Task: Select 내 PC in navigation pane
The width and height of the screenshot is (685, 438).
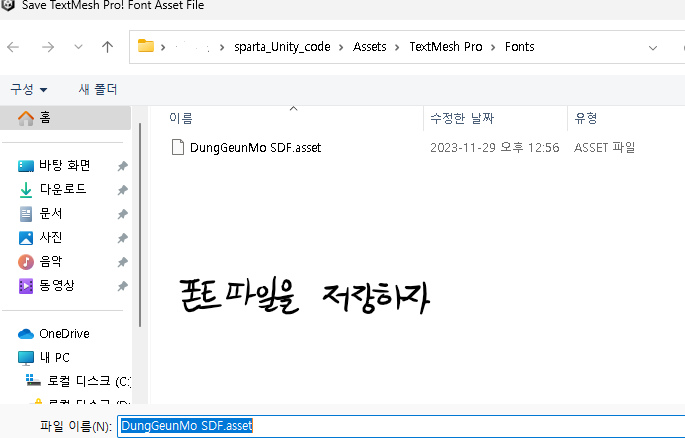Action: coord(54,358)
